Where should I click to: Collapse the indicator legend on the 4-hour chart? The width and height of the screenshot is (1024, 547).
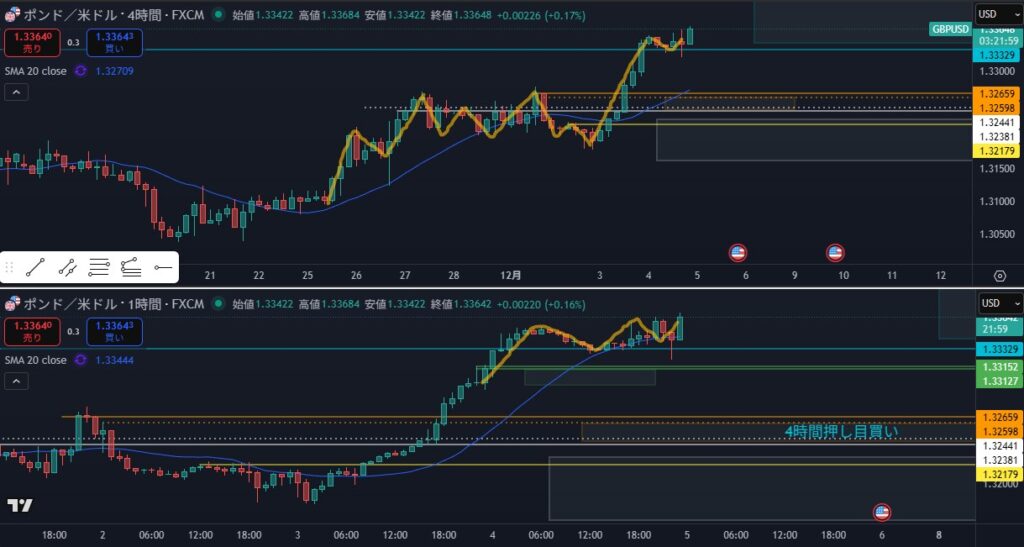pyautogui.click(x=16, y=93)
